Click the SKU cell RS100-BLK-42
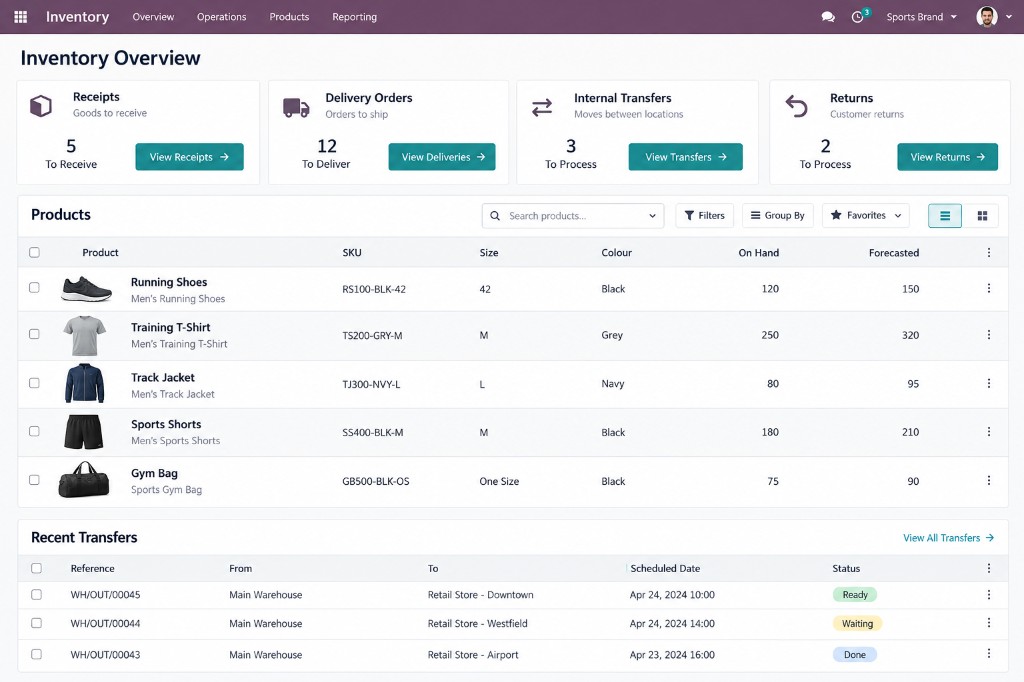This screenshot has height=682, width=1024. point(374,289)
